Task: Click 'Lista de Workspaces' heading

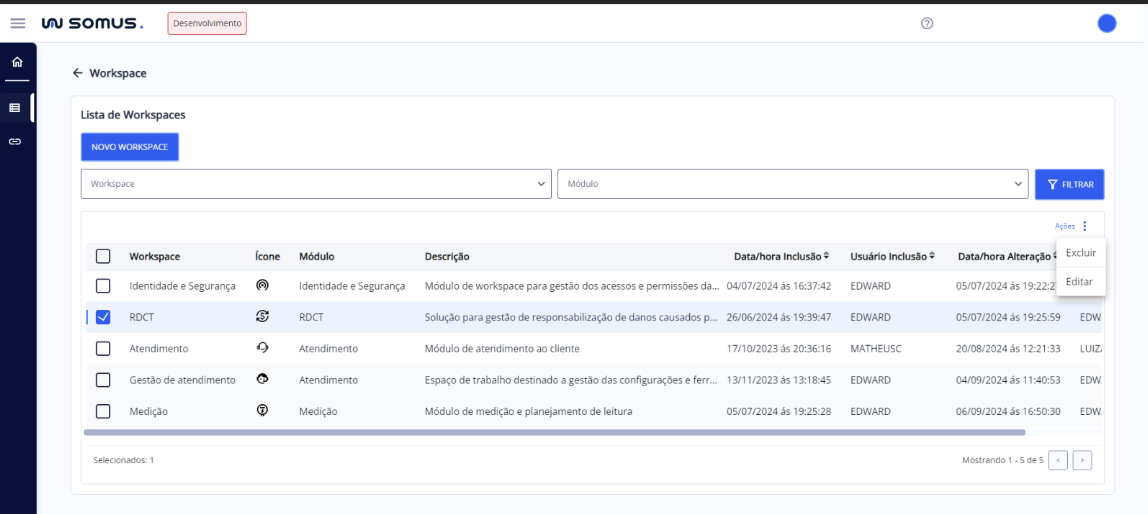Action: pos(133,115)
